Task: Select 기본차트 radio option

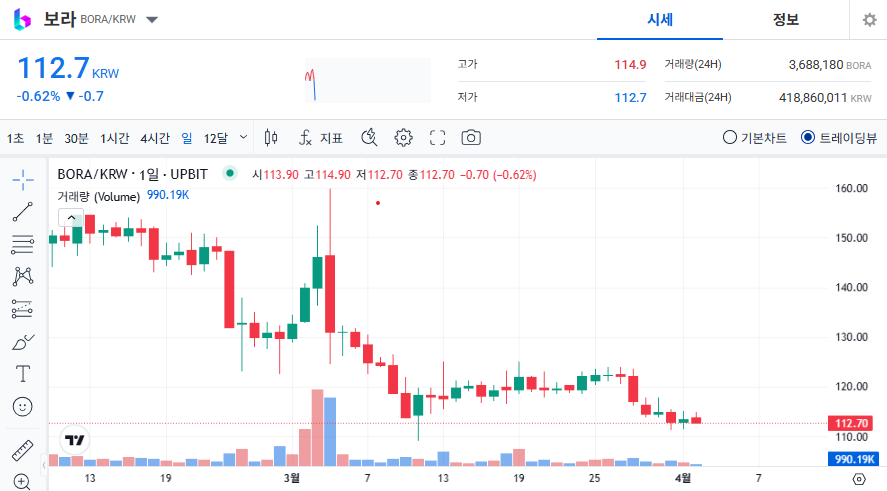Action: 755,137
